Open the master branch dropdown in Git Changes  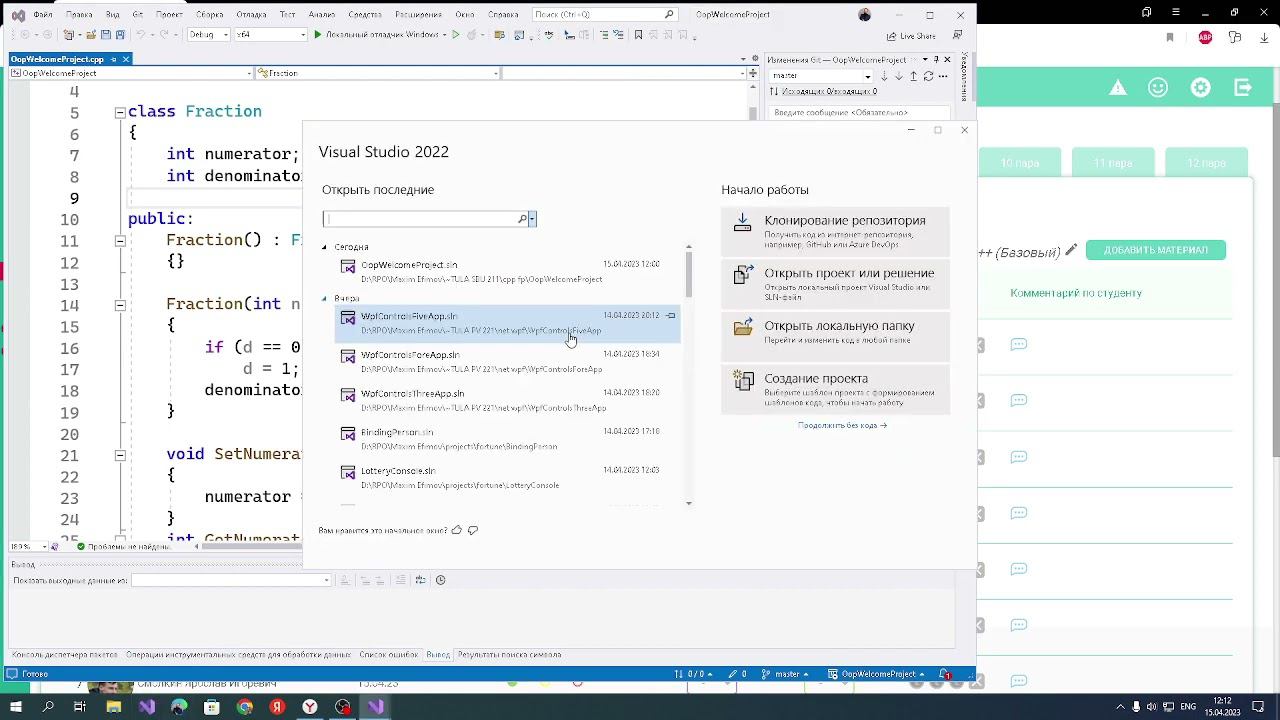[x=820, y=76]
